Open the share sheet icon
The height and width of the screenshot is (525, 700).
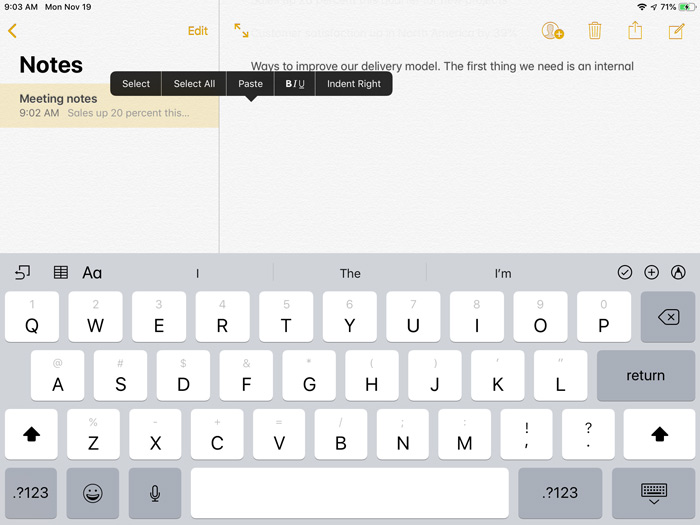click(x=635, y=31)
